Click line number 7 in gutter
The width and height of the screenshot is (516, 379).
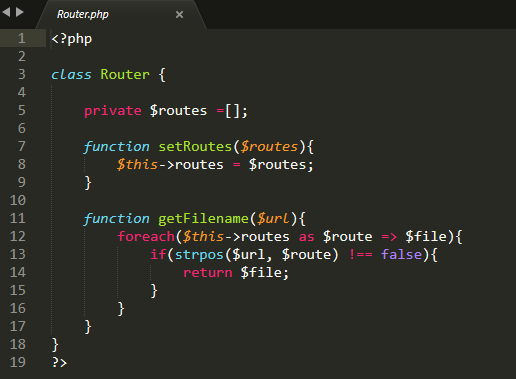[22, 146]
